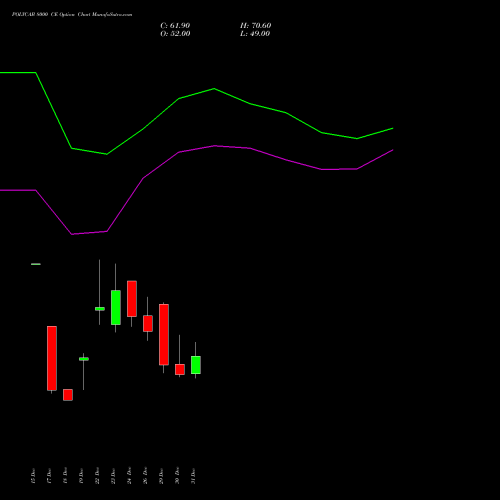Click the open value O: 52.00

tap(175, 34)
